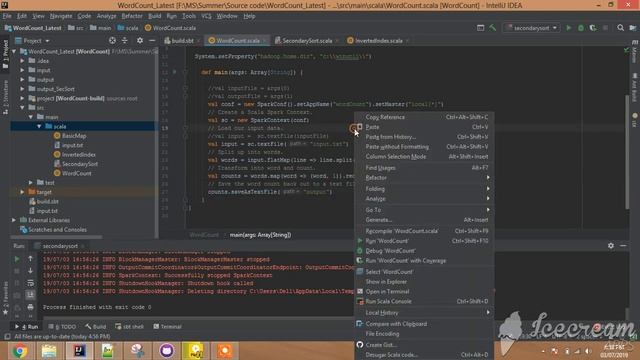
Task: Run with coverage icon in top toolbar
Action: click(593, 28)
